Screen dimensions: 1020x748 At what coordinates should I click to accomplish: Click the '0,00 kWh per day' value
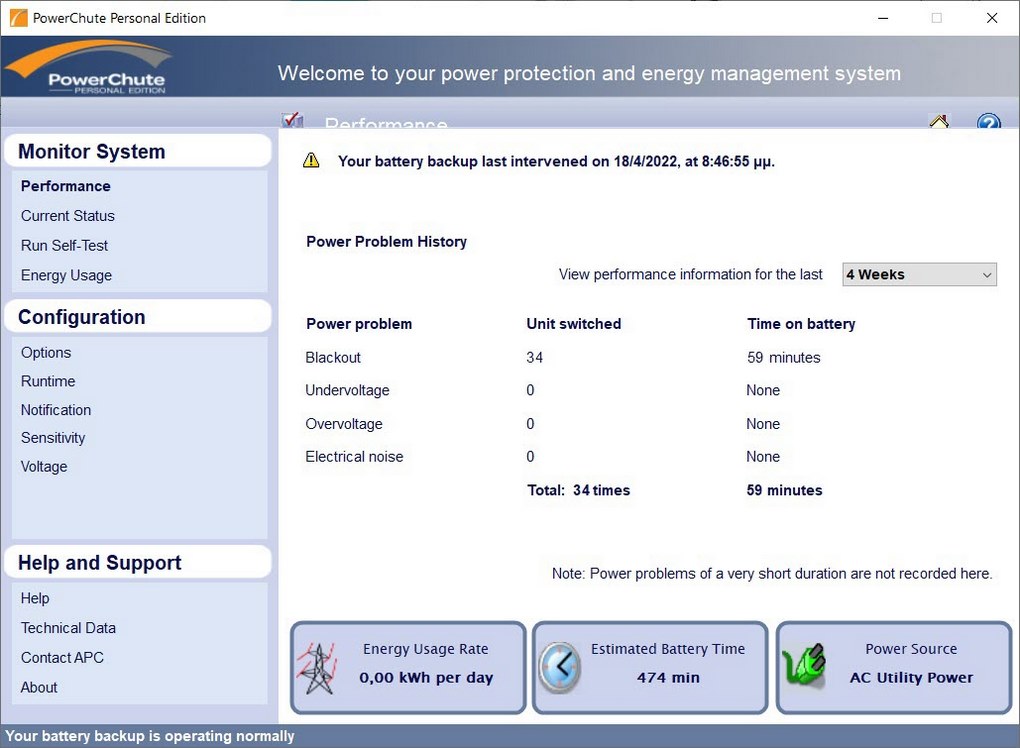tap(426, 678)
